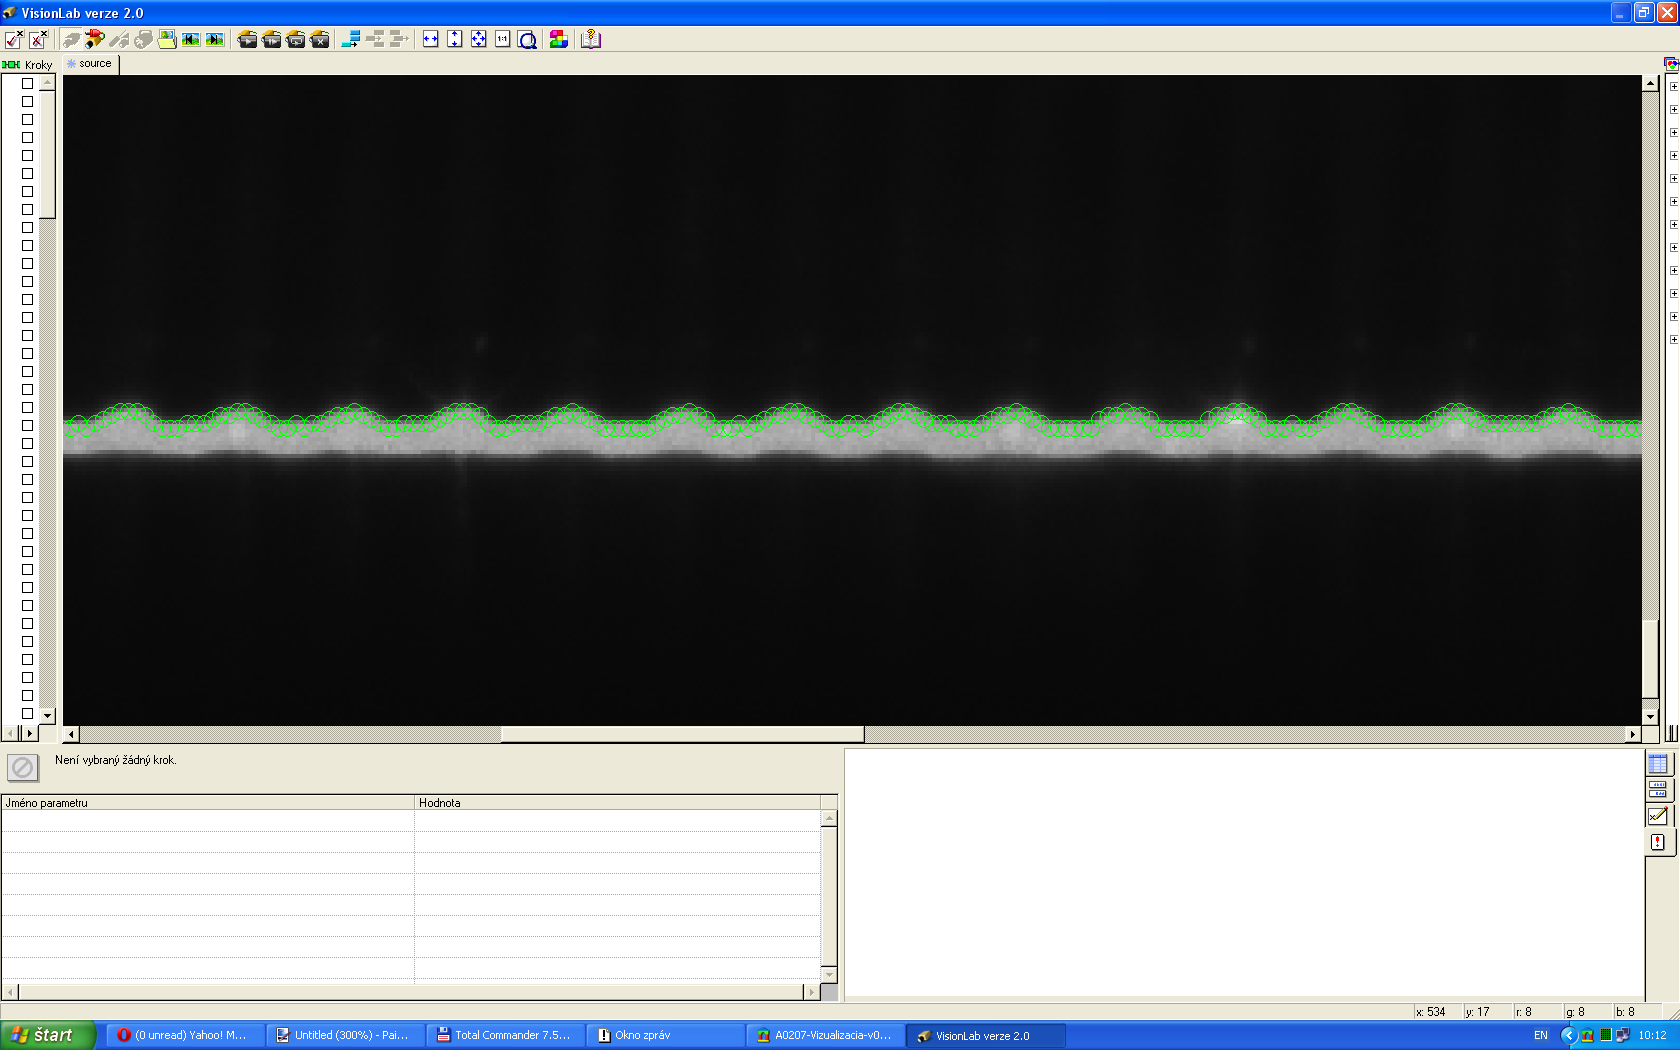Expand the second plus node in right panel
This screenshot has width=1680, height=1050.
pos(1674,109)
